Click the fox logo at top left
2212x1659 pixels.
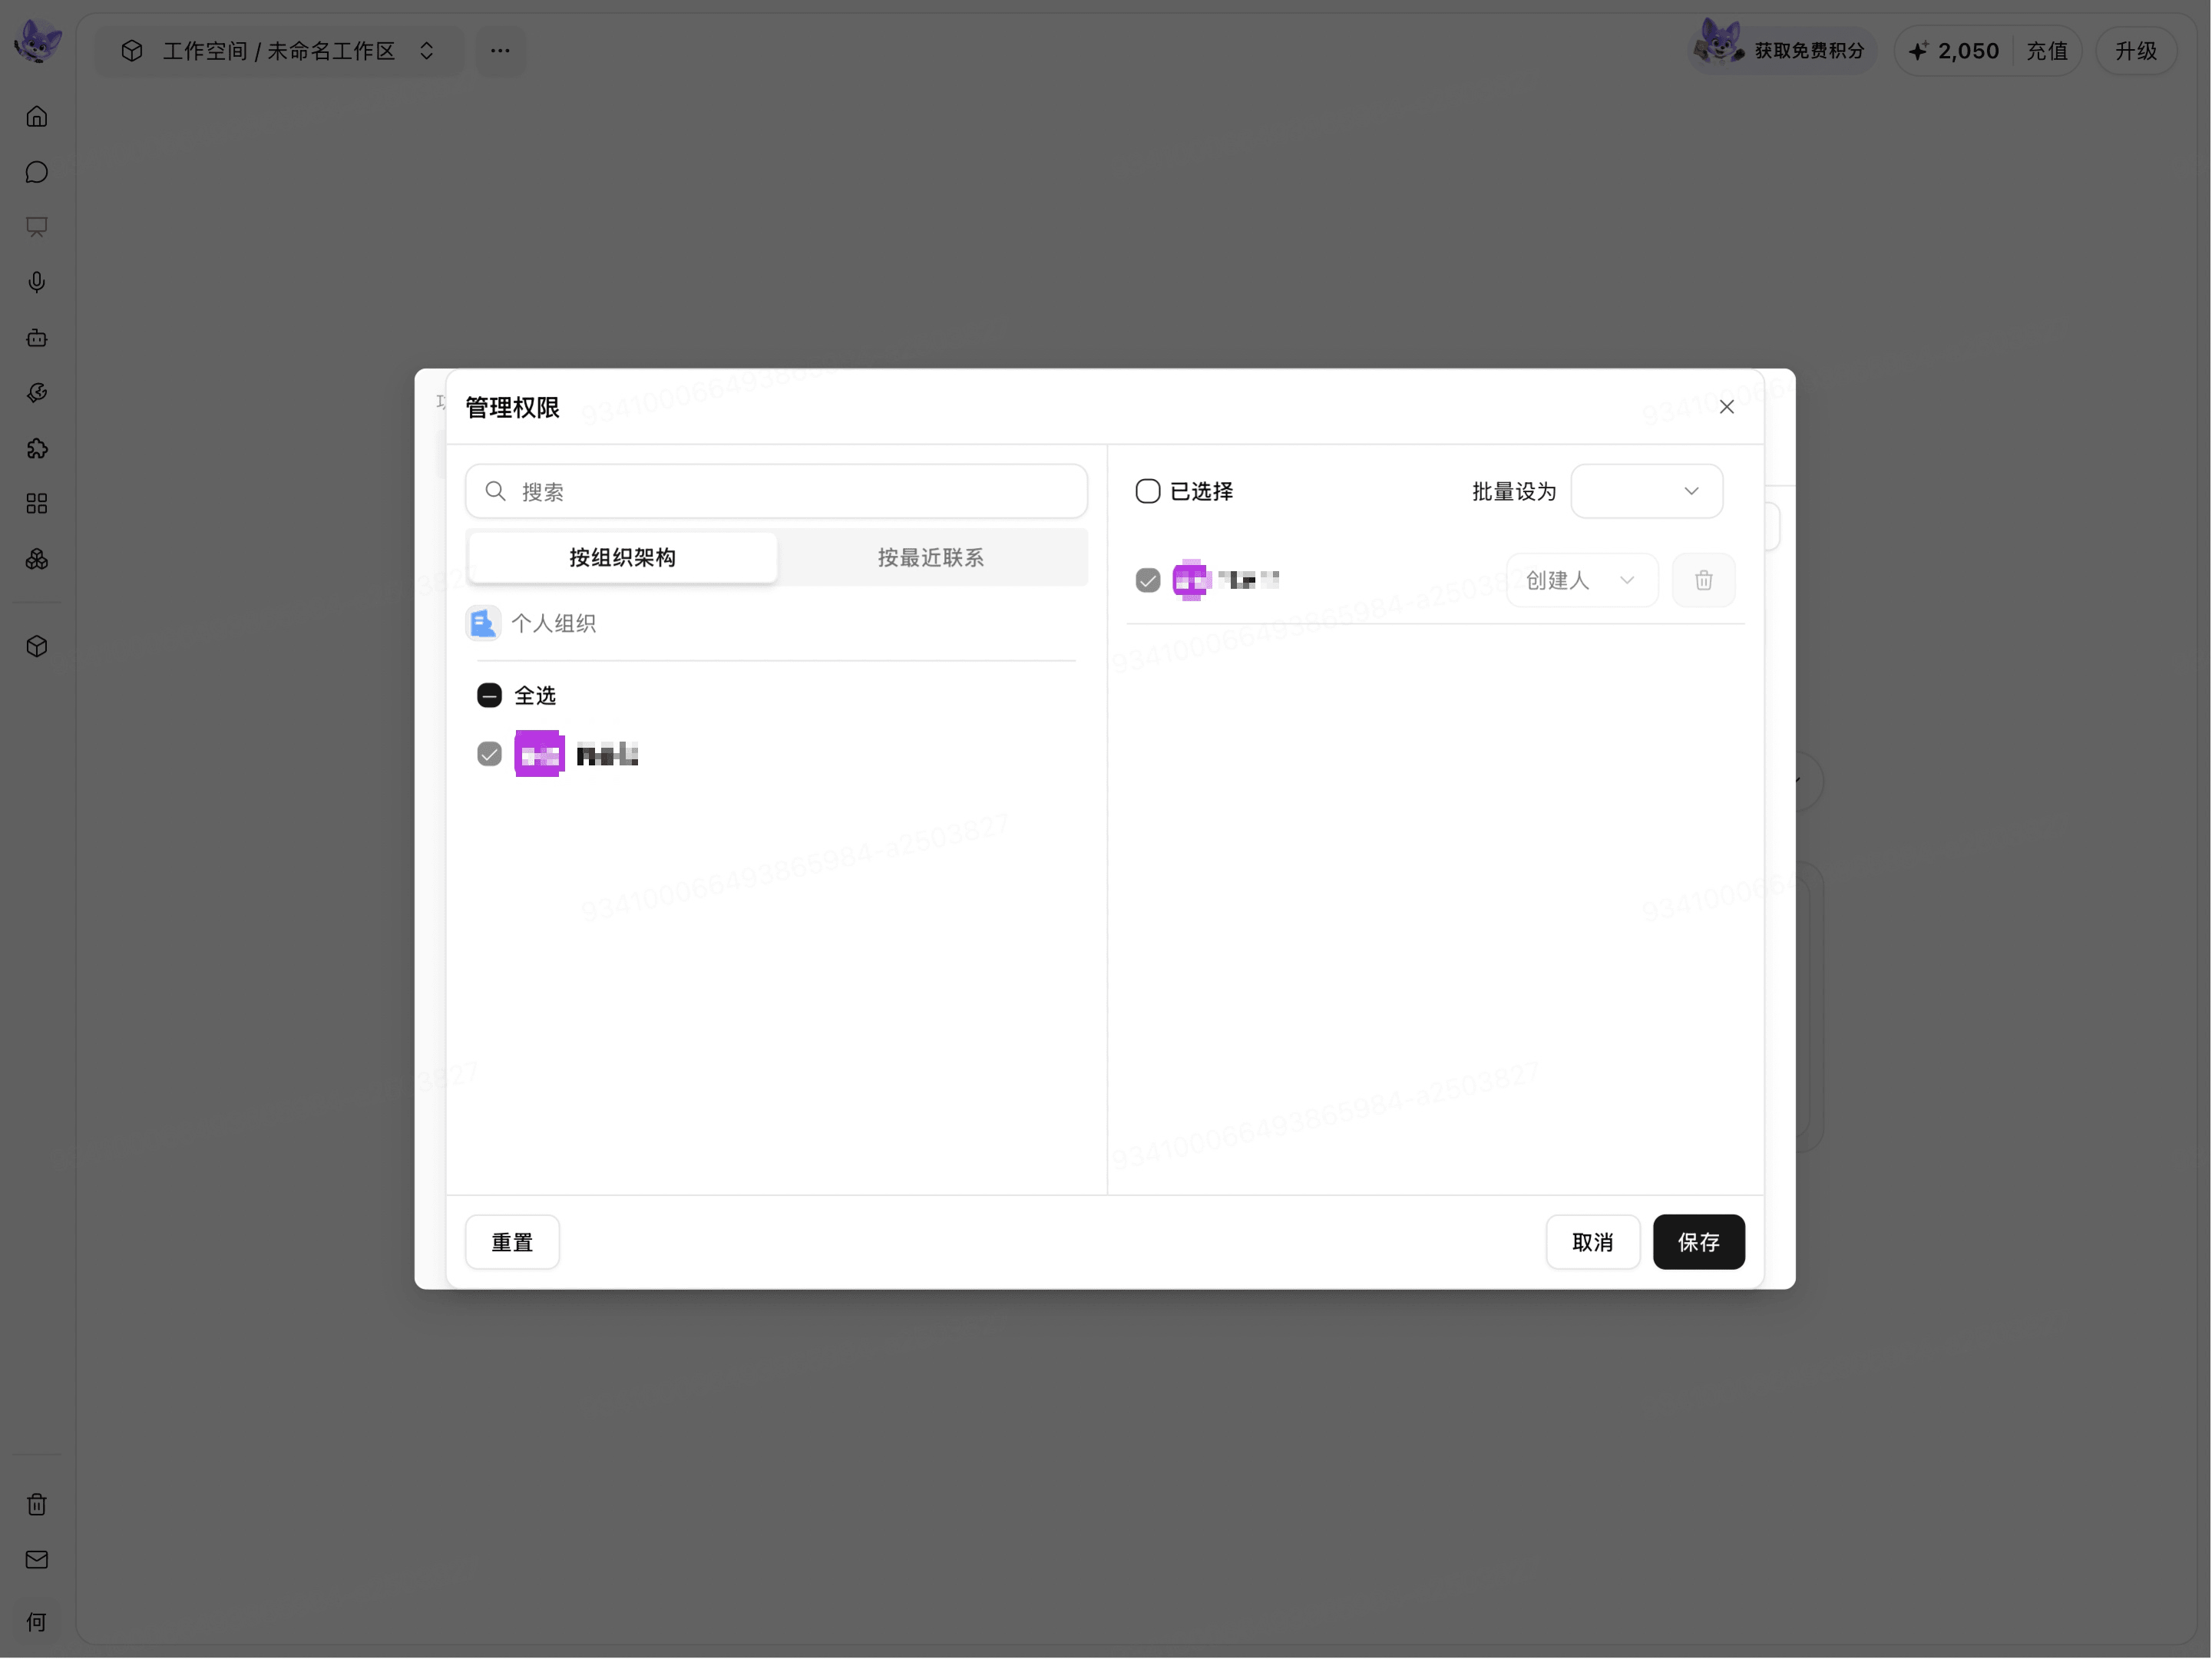pyautogui.click(x=38, y=42)
